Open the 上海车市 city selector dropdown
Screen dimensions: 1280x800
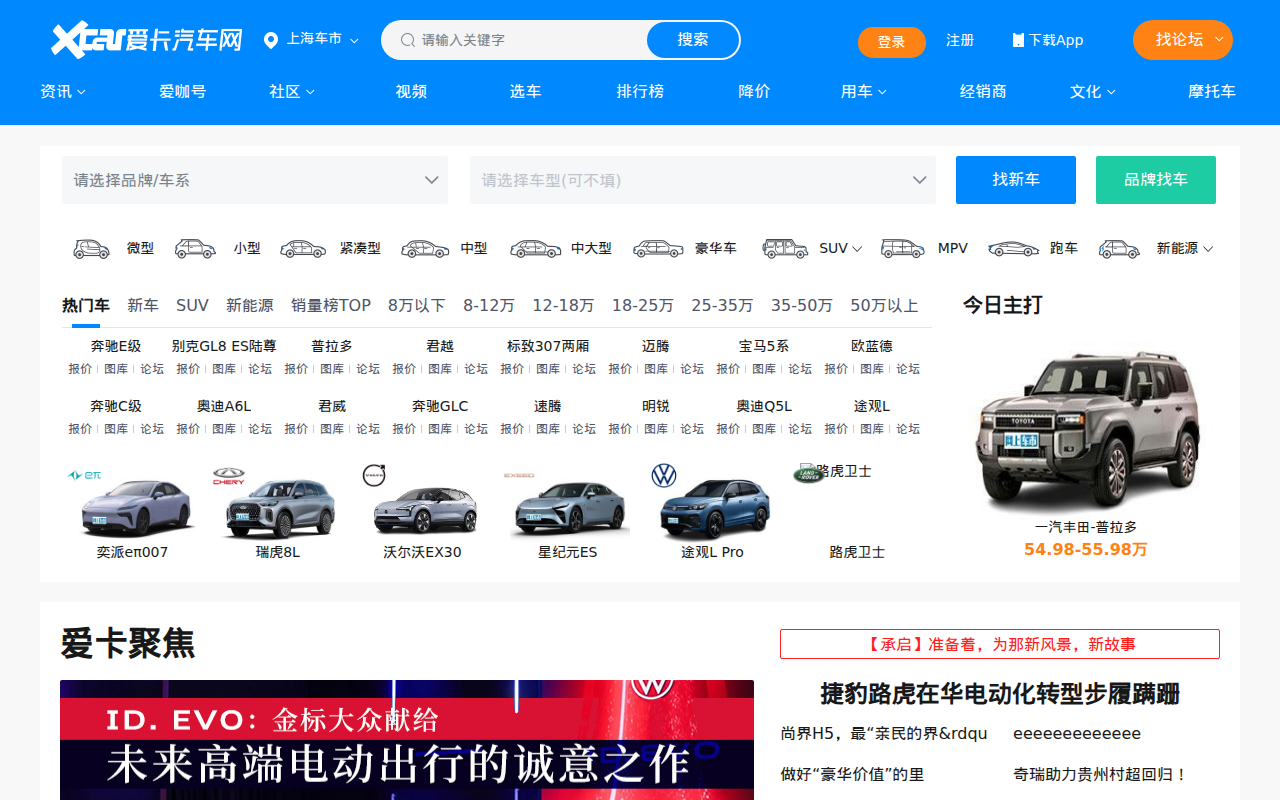coord(311,40)
